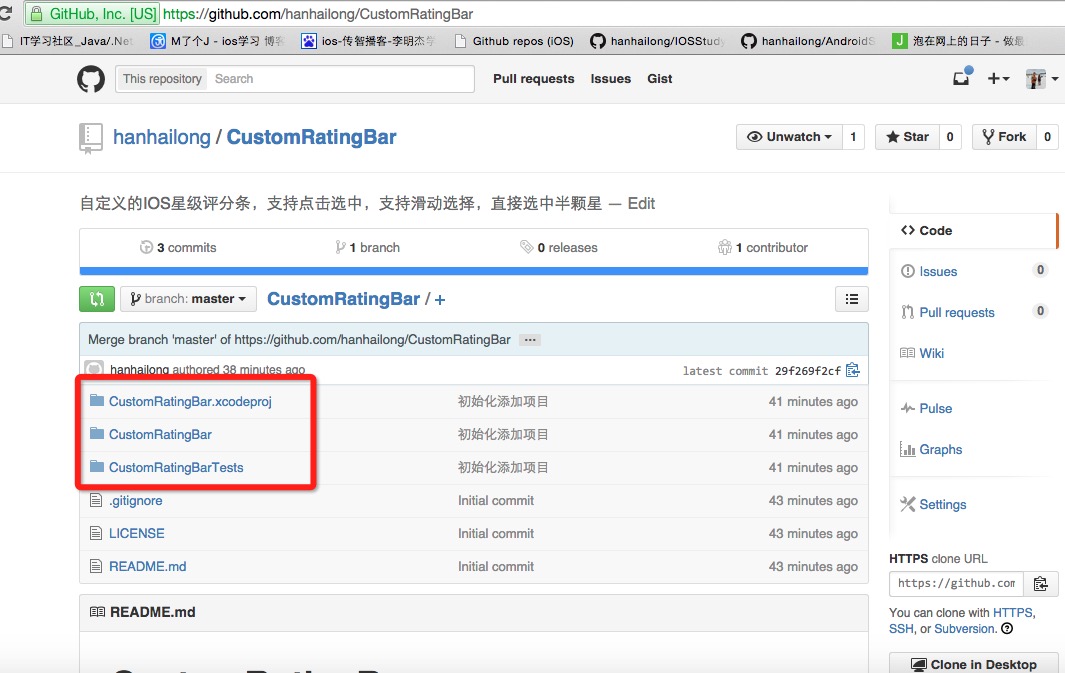Open the Github repos (iOS) bookmark
Image resolution: width=1065 pixels, height=673 pixels.
(515, 41)
